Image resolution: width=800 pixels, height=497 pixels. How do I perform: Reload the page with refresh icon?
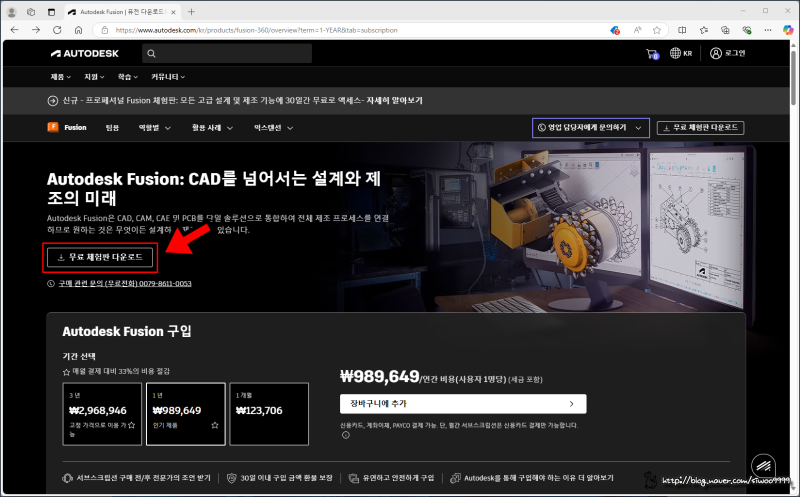click(57, 30)
